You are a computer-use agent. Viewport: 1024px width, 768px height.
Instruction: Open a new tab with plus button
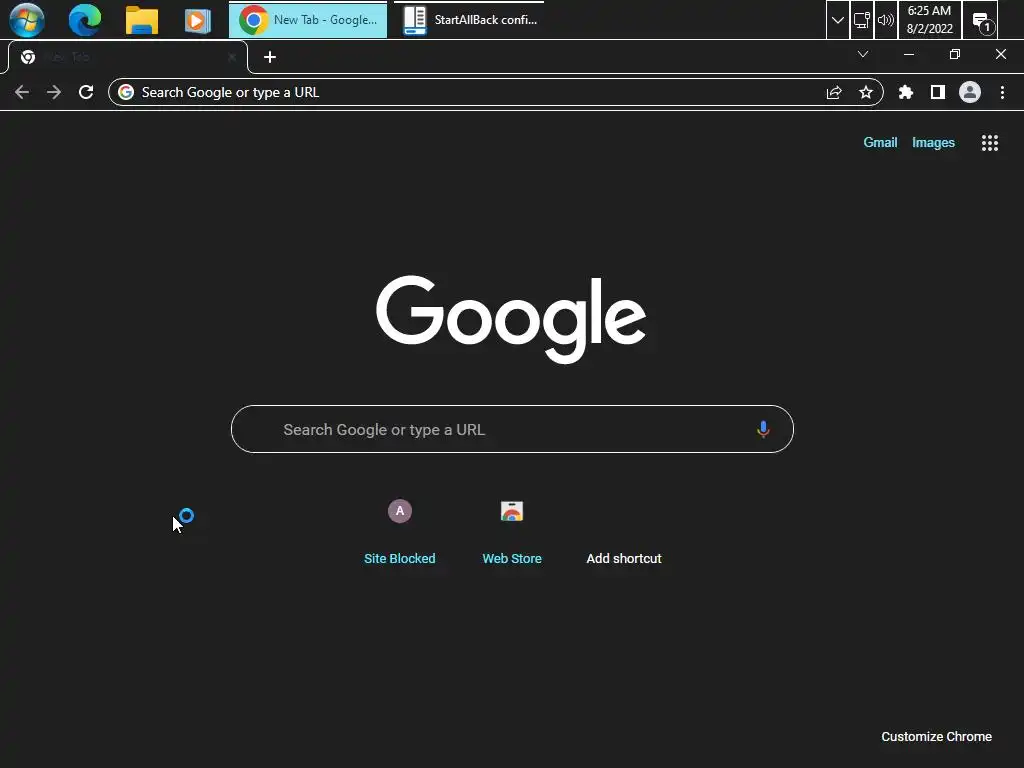(x=270, y=57)
